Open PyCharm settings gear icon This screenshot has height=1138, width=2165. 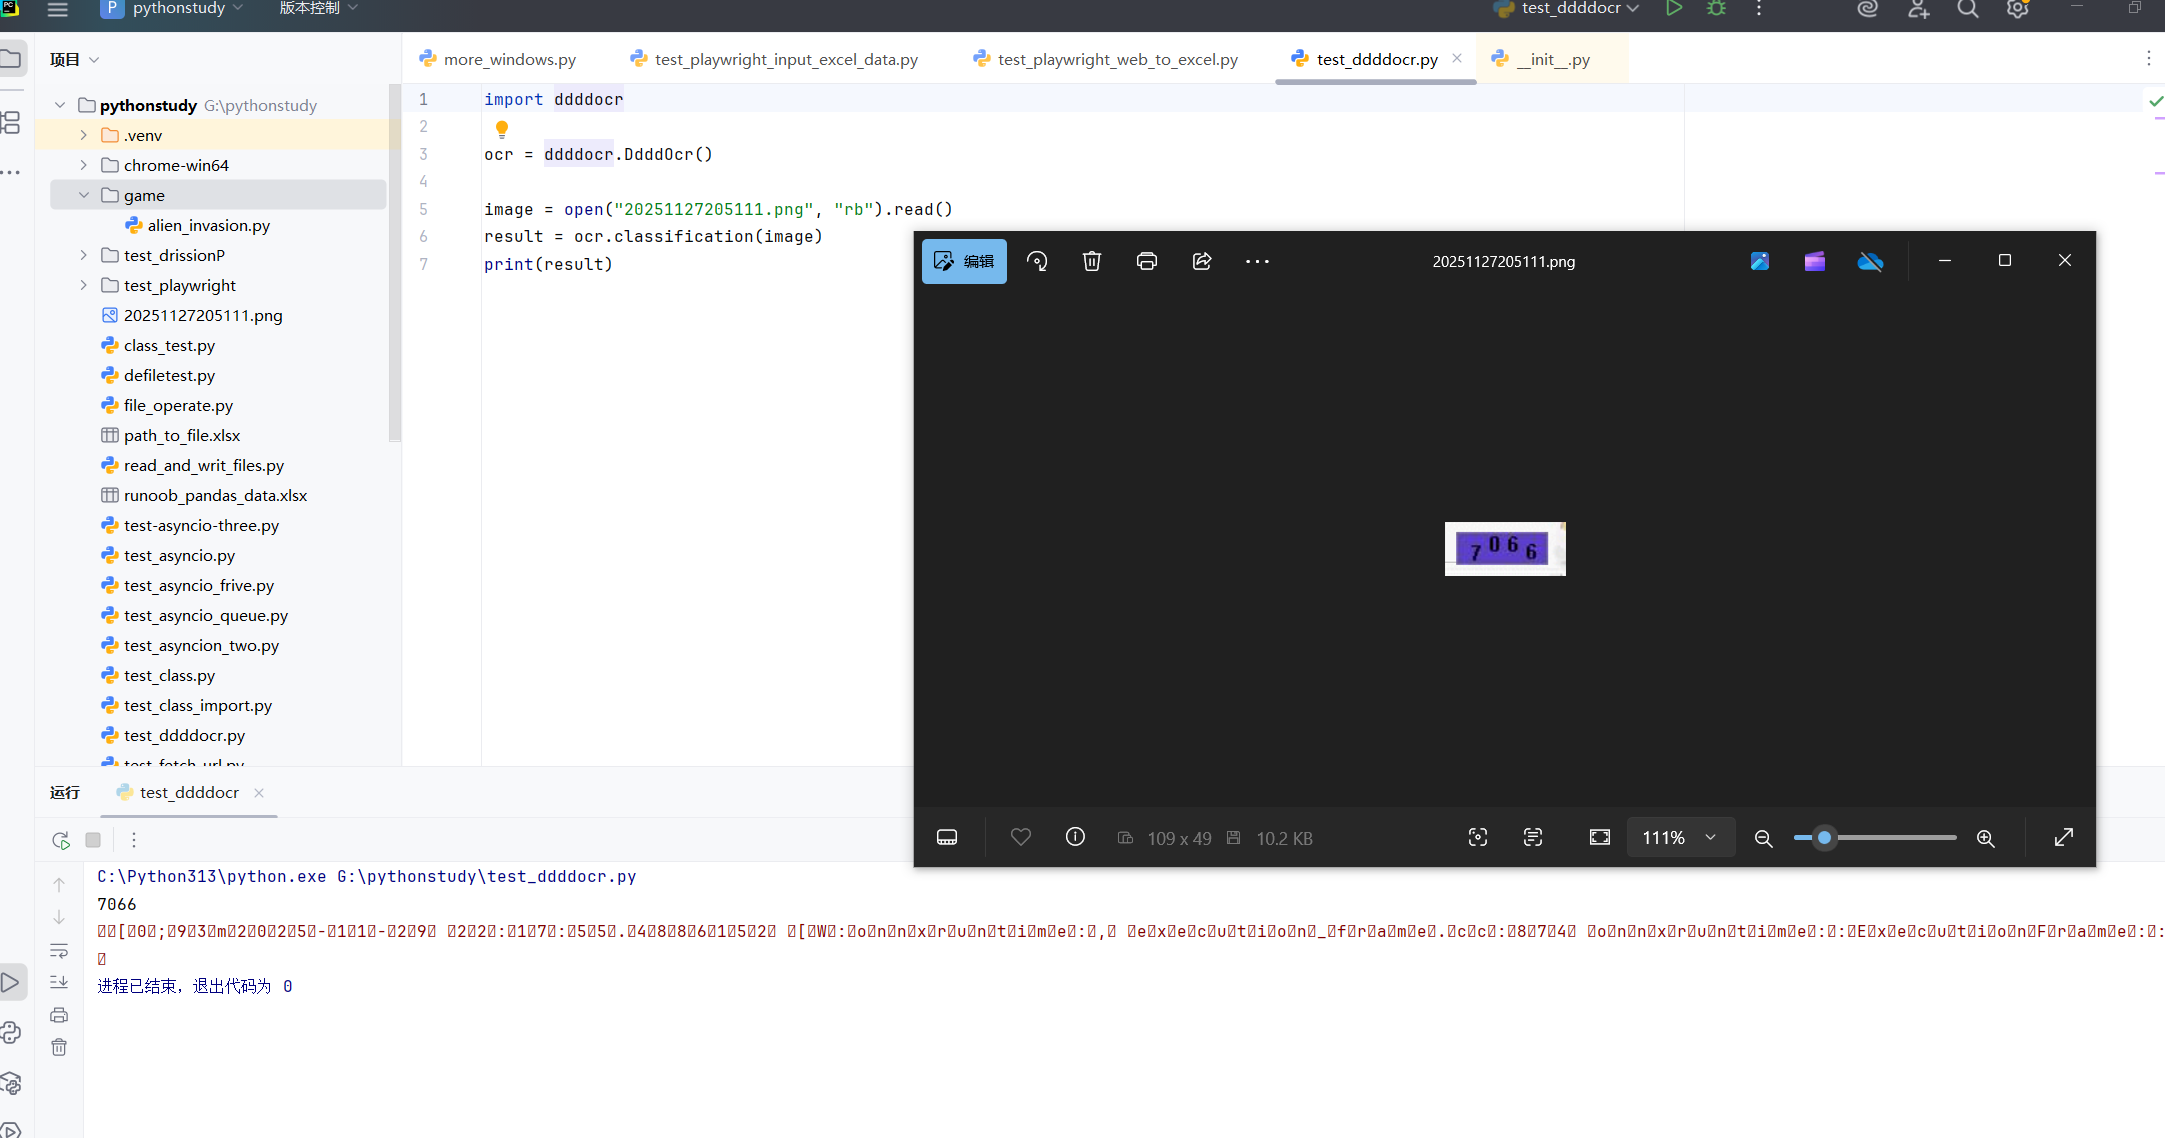pos(2017,9)
